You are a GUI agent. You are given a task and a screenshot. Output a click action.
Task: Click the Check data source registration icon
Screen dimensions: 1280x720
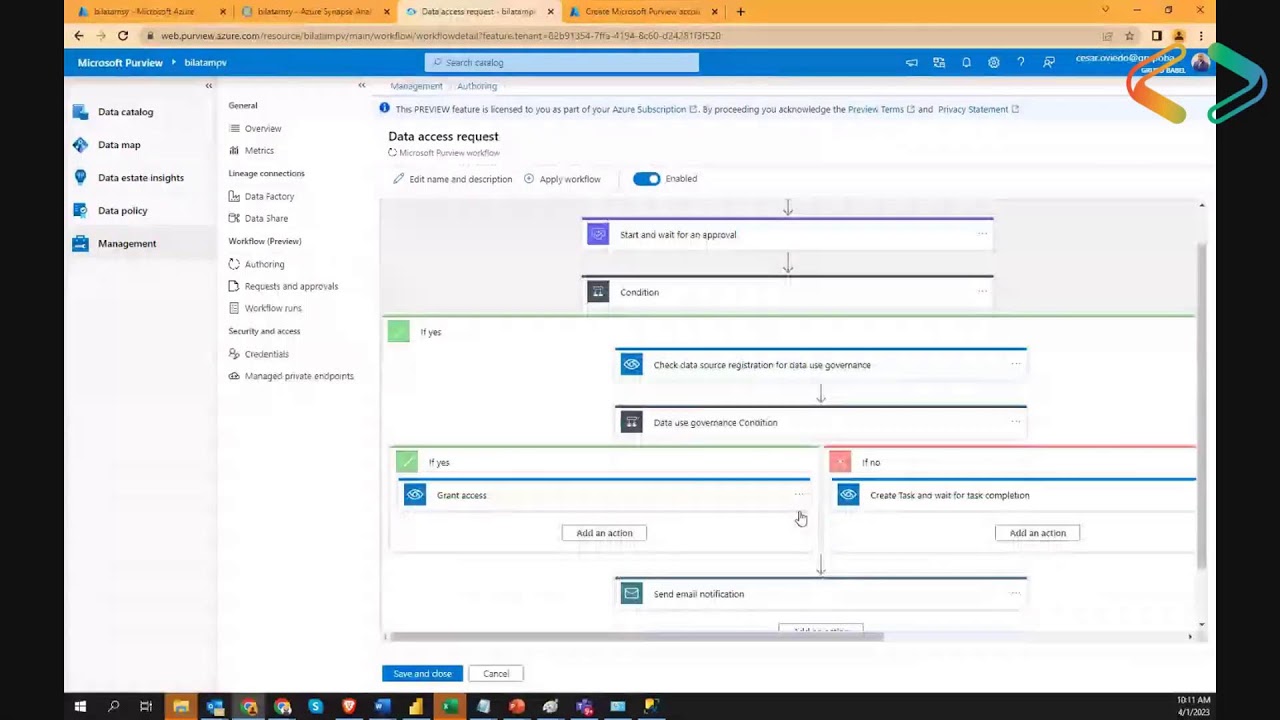[x=631, y=365]
